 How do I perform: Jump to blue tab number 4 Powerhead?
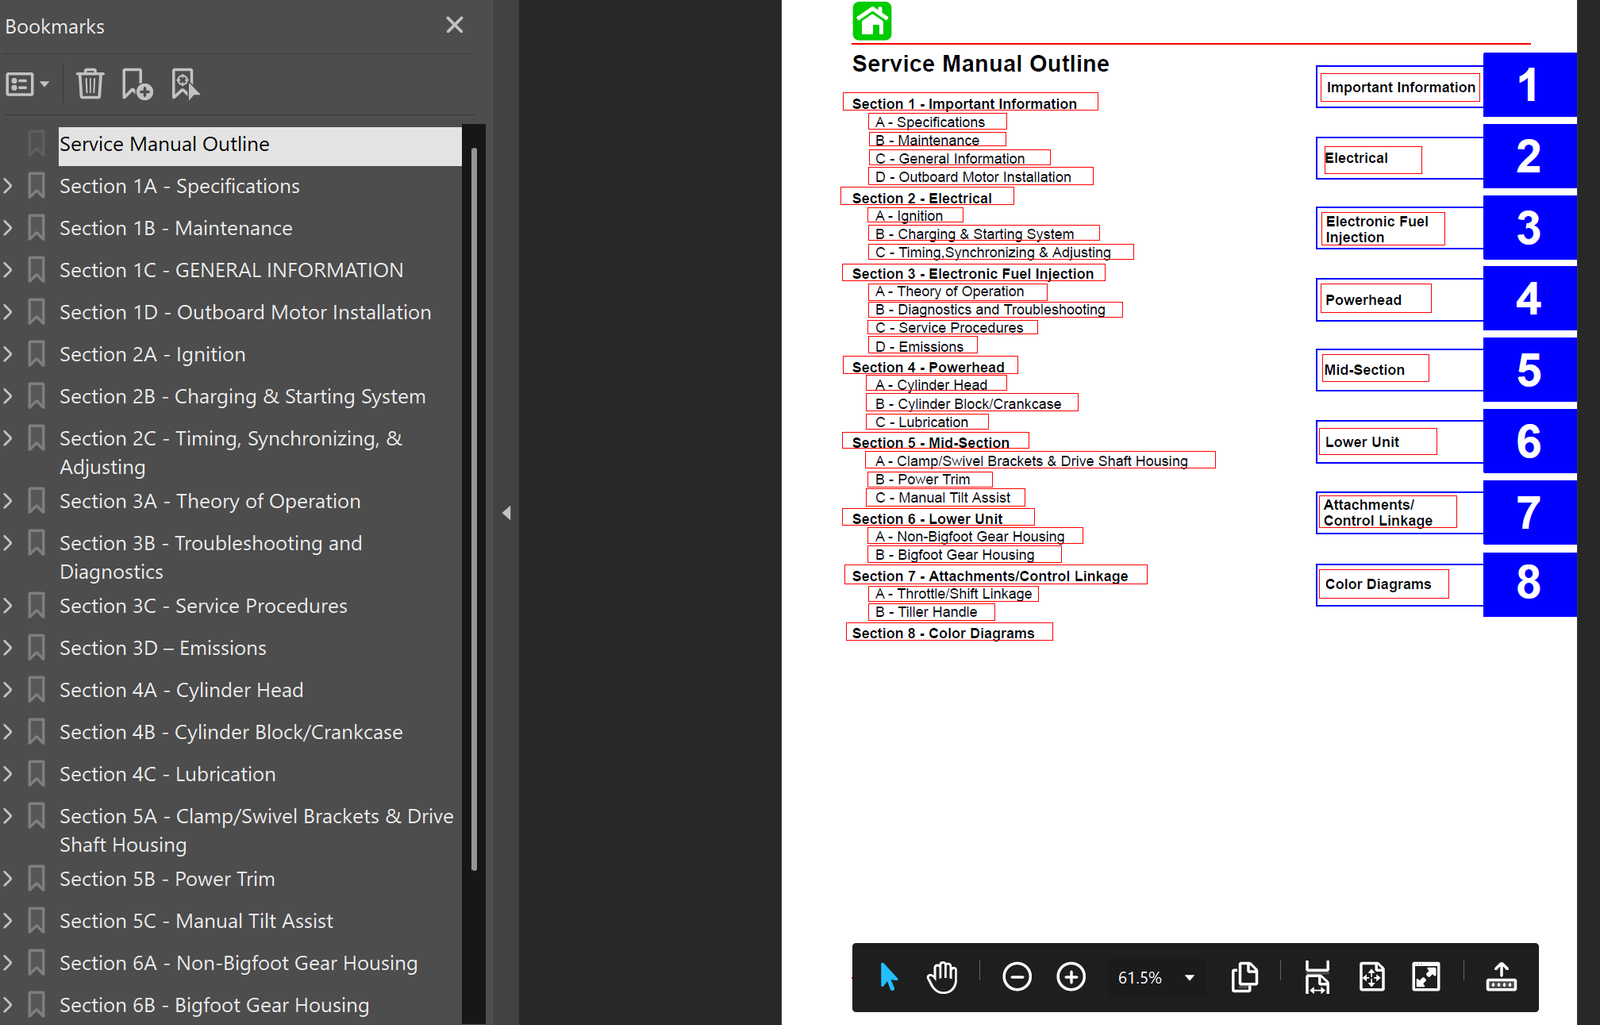1528,299
